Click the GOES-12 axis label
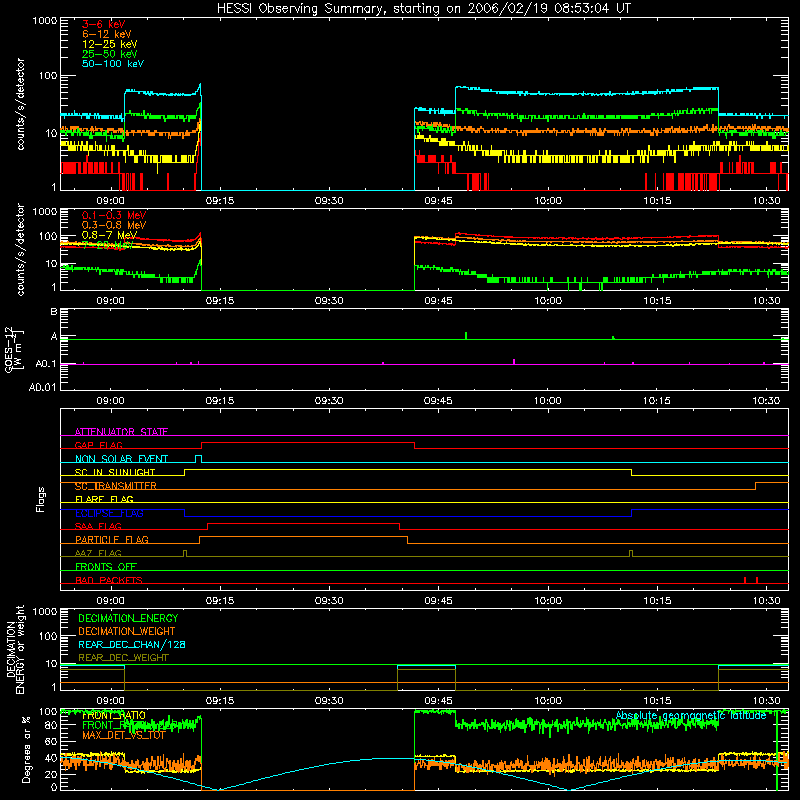Viewport: 800px width, 800px height. pos(14,350)
